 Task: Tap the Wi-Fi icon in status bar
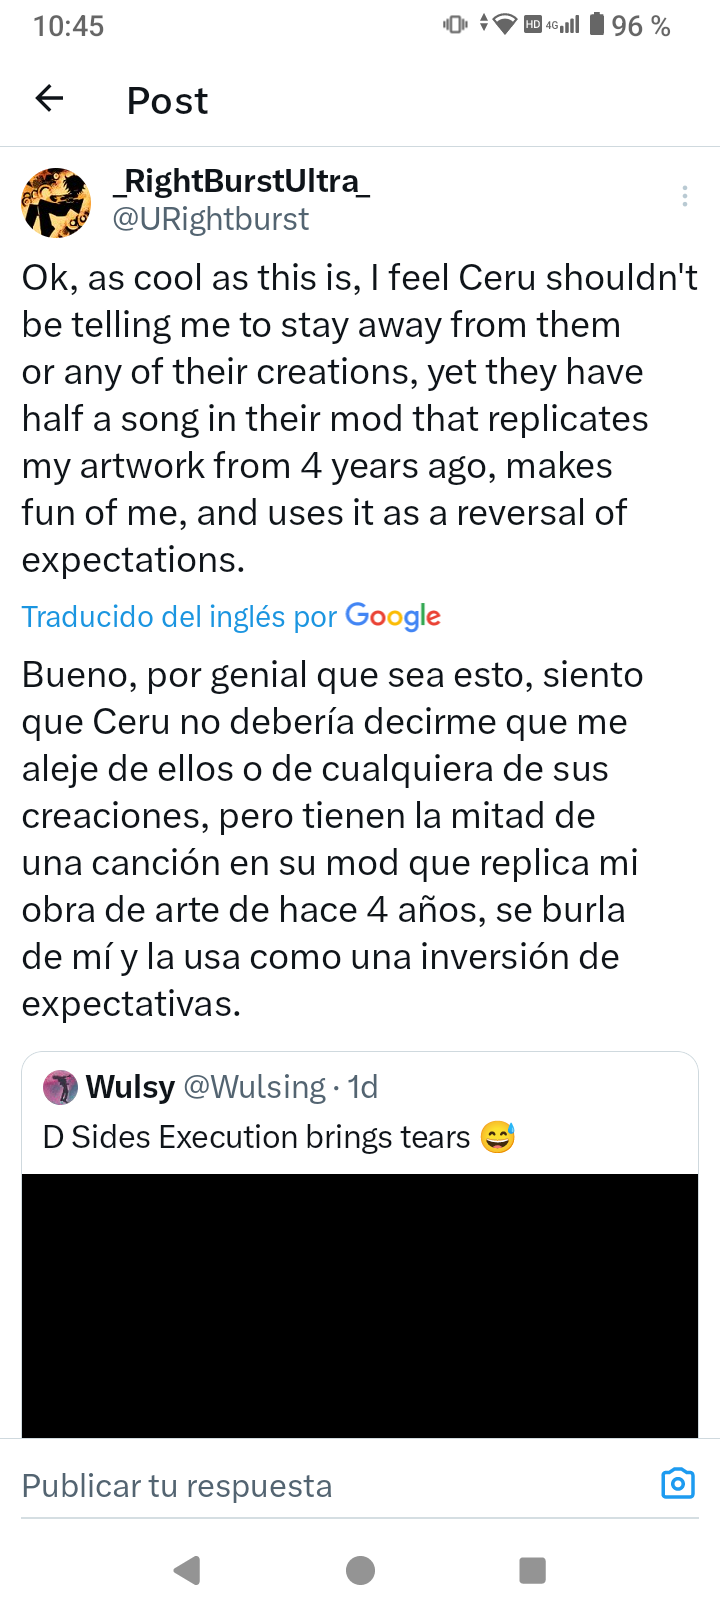click(x=505, y=24)
